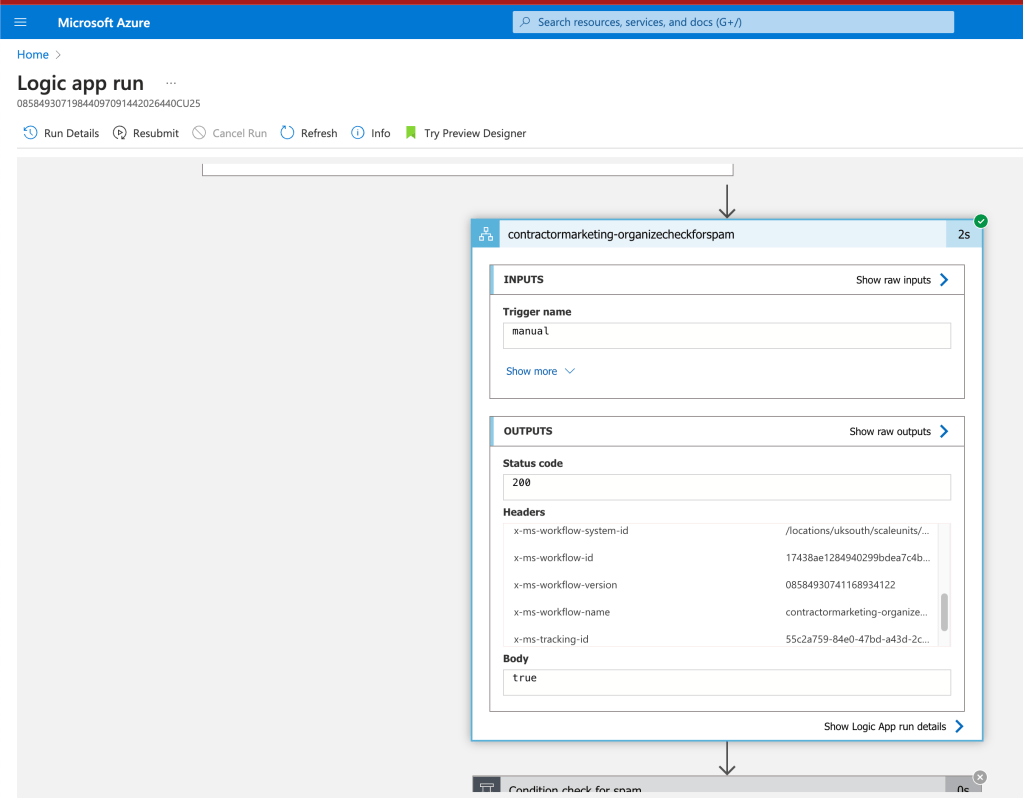Click the Status code field showing 200
1023x798 pixels.
click(x=727, y=487)
